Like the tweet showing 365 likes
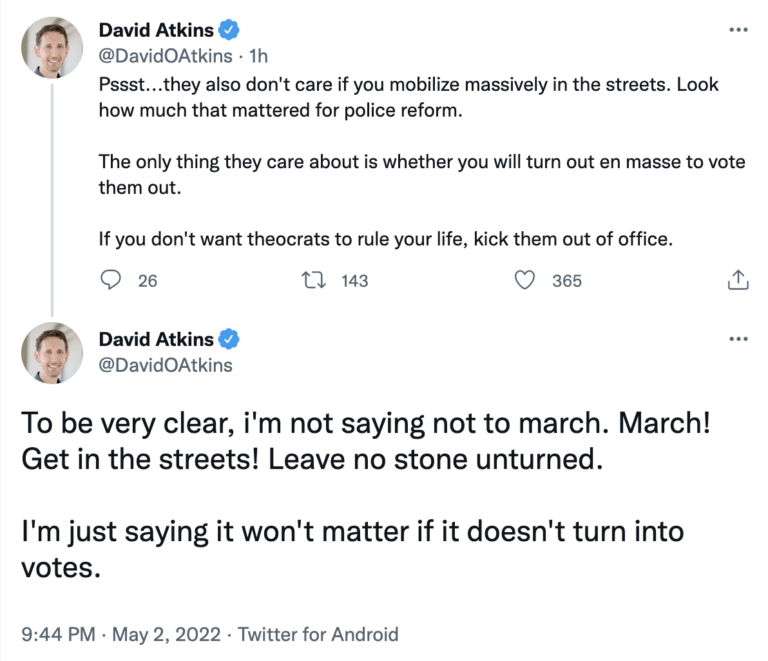This screenshot has width=768, height=661. pos(525,281)
